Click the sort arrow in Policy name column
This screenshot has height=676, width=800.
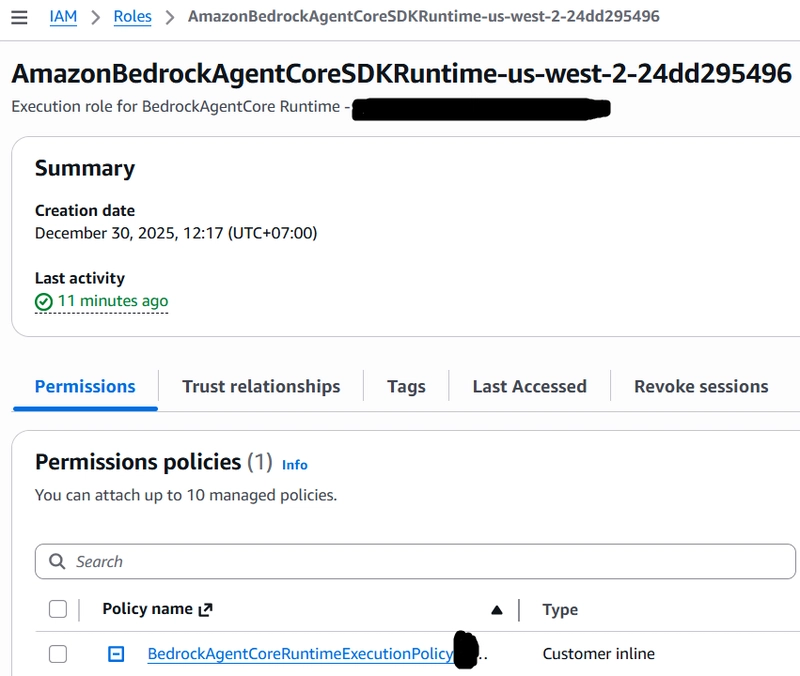[x=497, y=610]
